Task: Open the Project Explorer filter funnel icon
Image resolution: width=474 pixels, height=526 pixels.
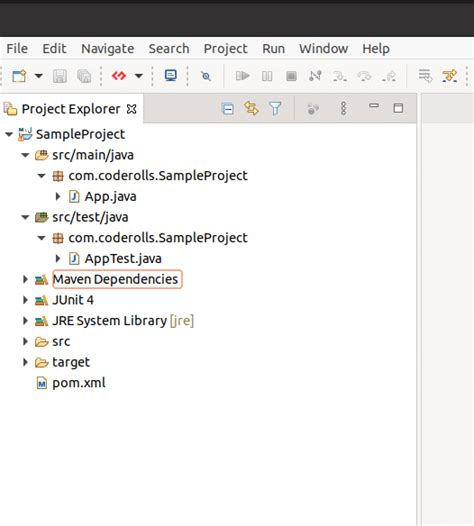Action: pyautogui.click(x=275, y=109)
